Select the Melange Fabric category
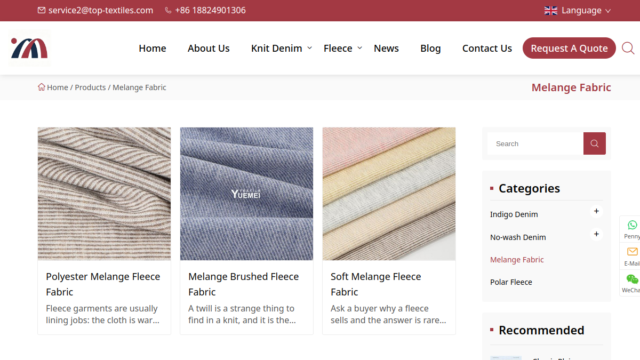 [517, 260]
